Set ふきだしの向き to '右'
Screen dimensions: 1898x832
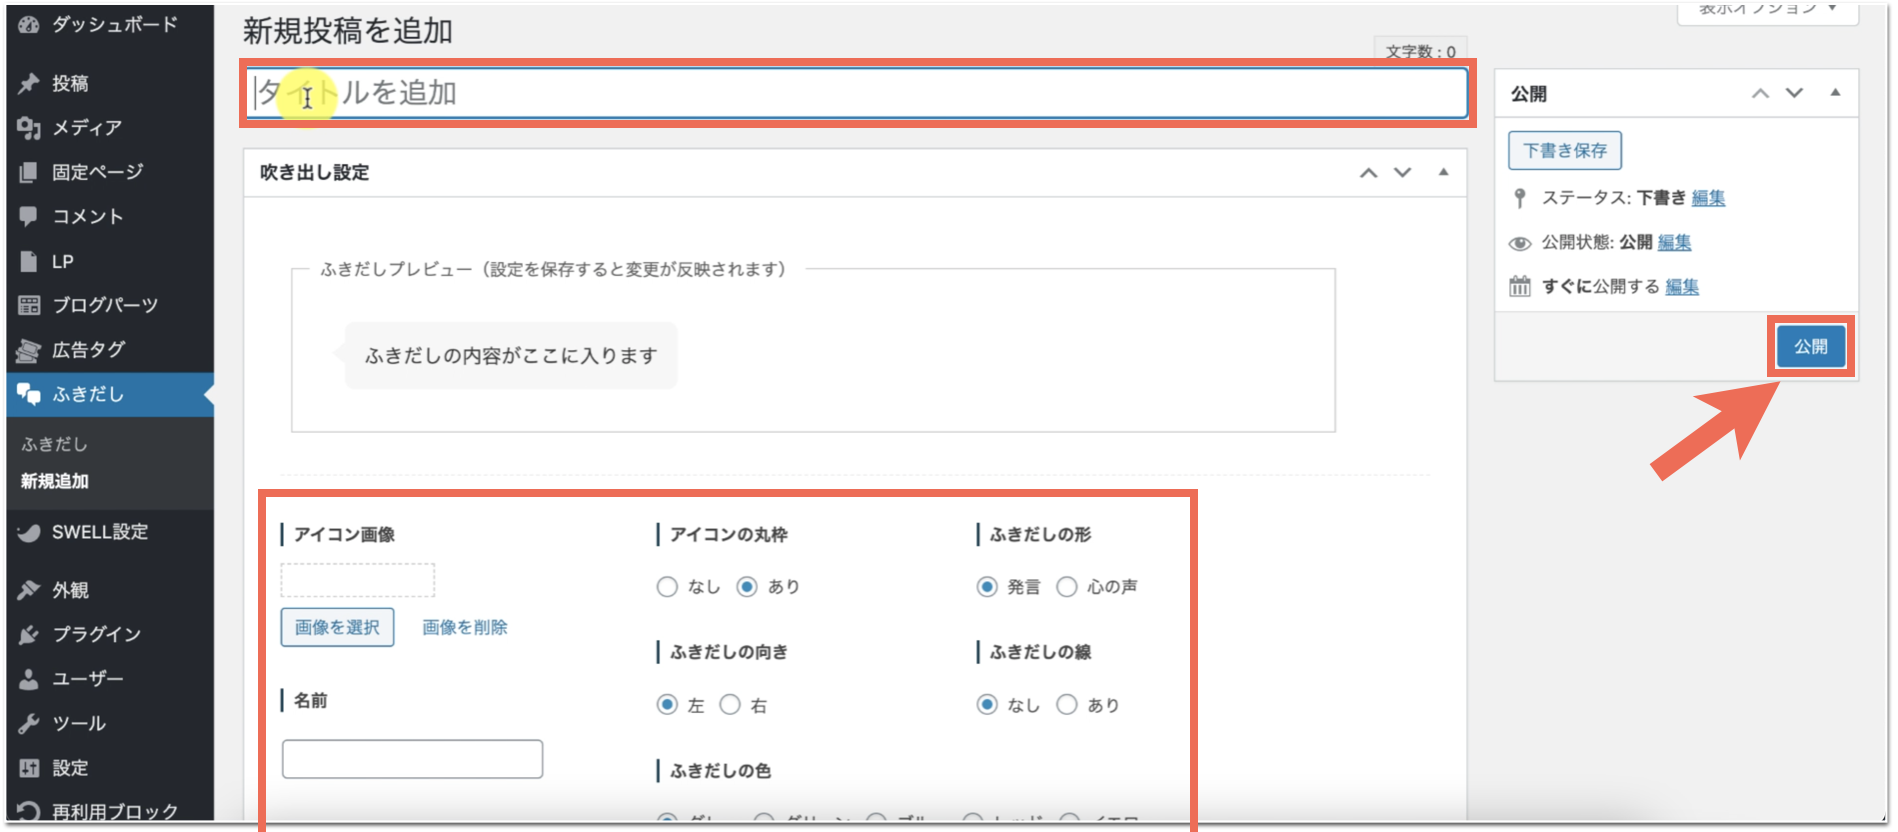(x=730, y=705)
